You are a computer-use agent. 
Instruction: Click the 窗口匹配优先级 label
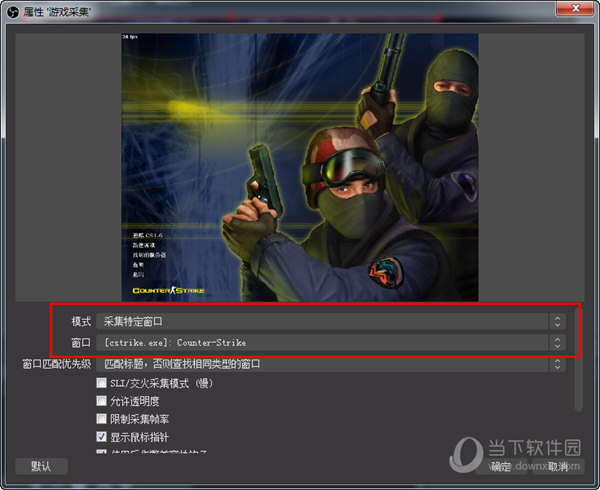coord(57,364)
